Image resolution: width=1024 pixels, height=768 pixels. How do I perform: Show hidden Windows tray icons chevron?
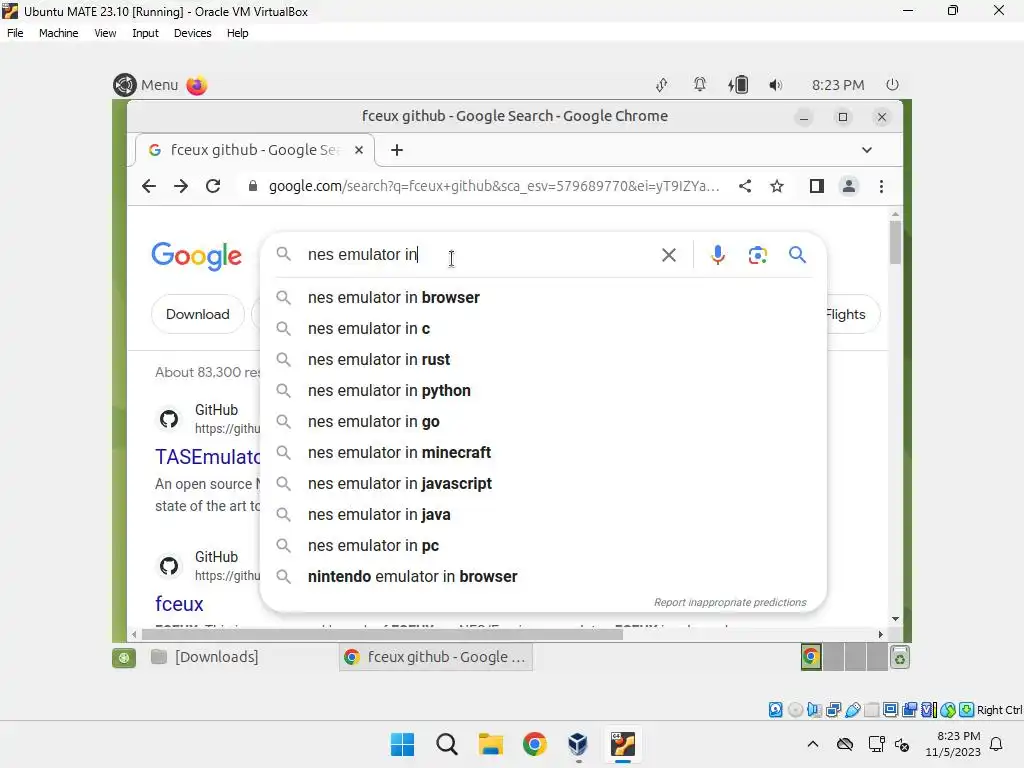812,744
